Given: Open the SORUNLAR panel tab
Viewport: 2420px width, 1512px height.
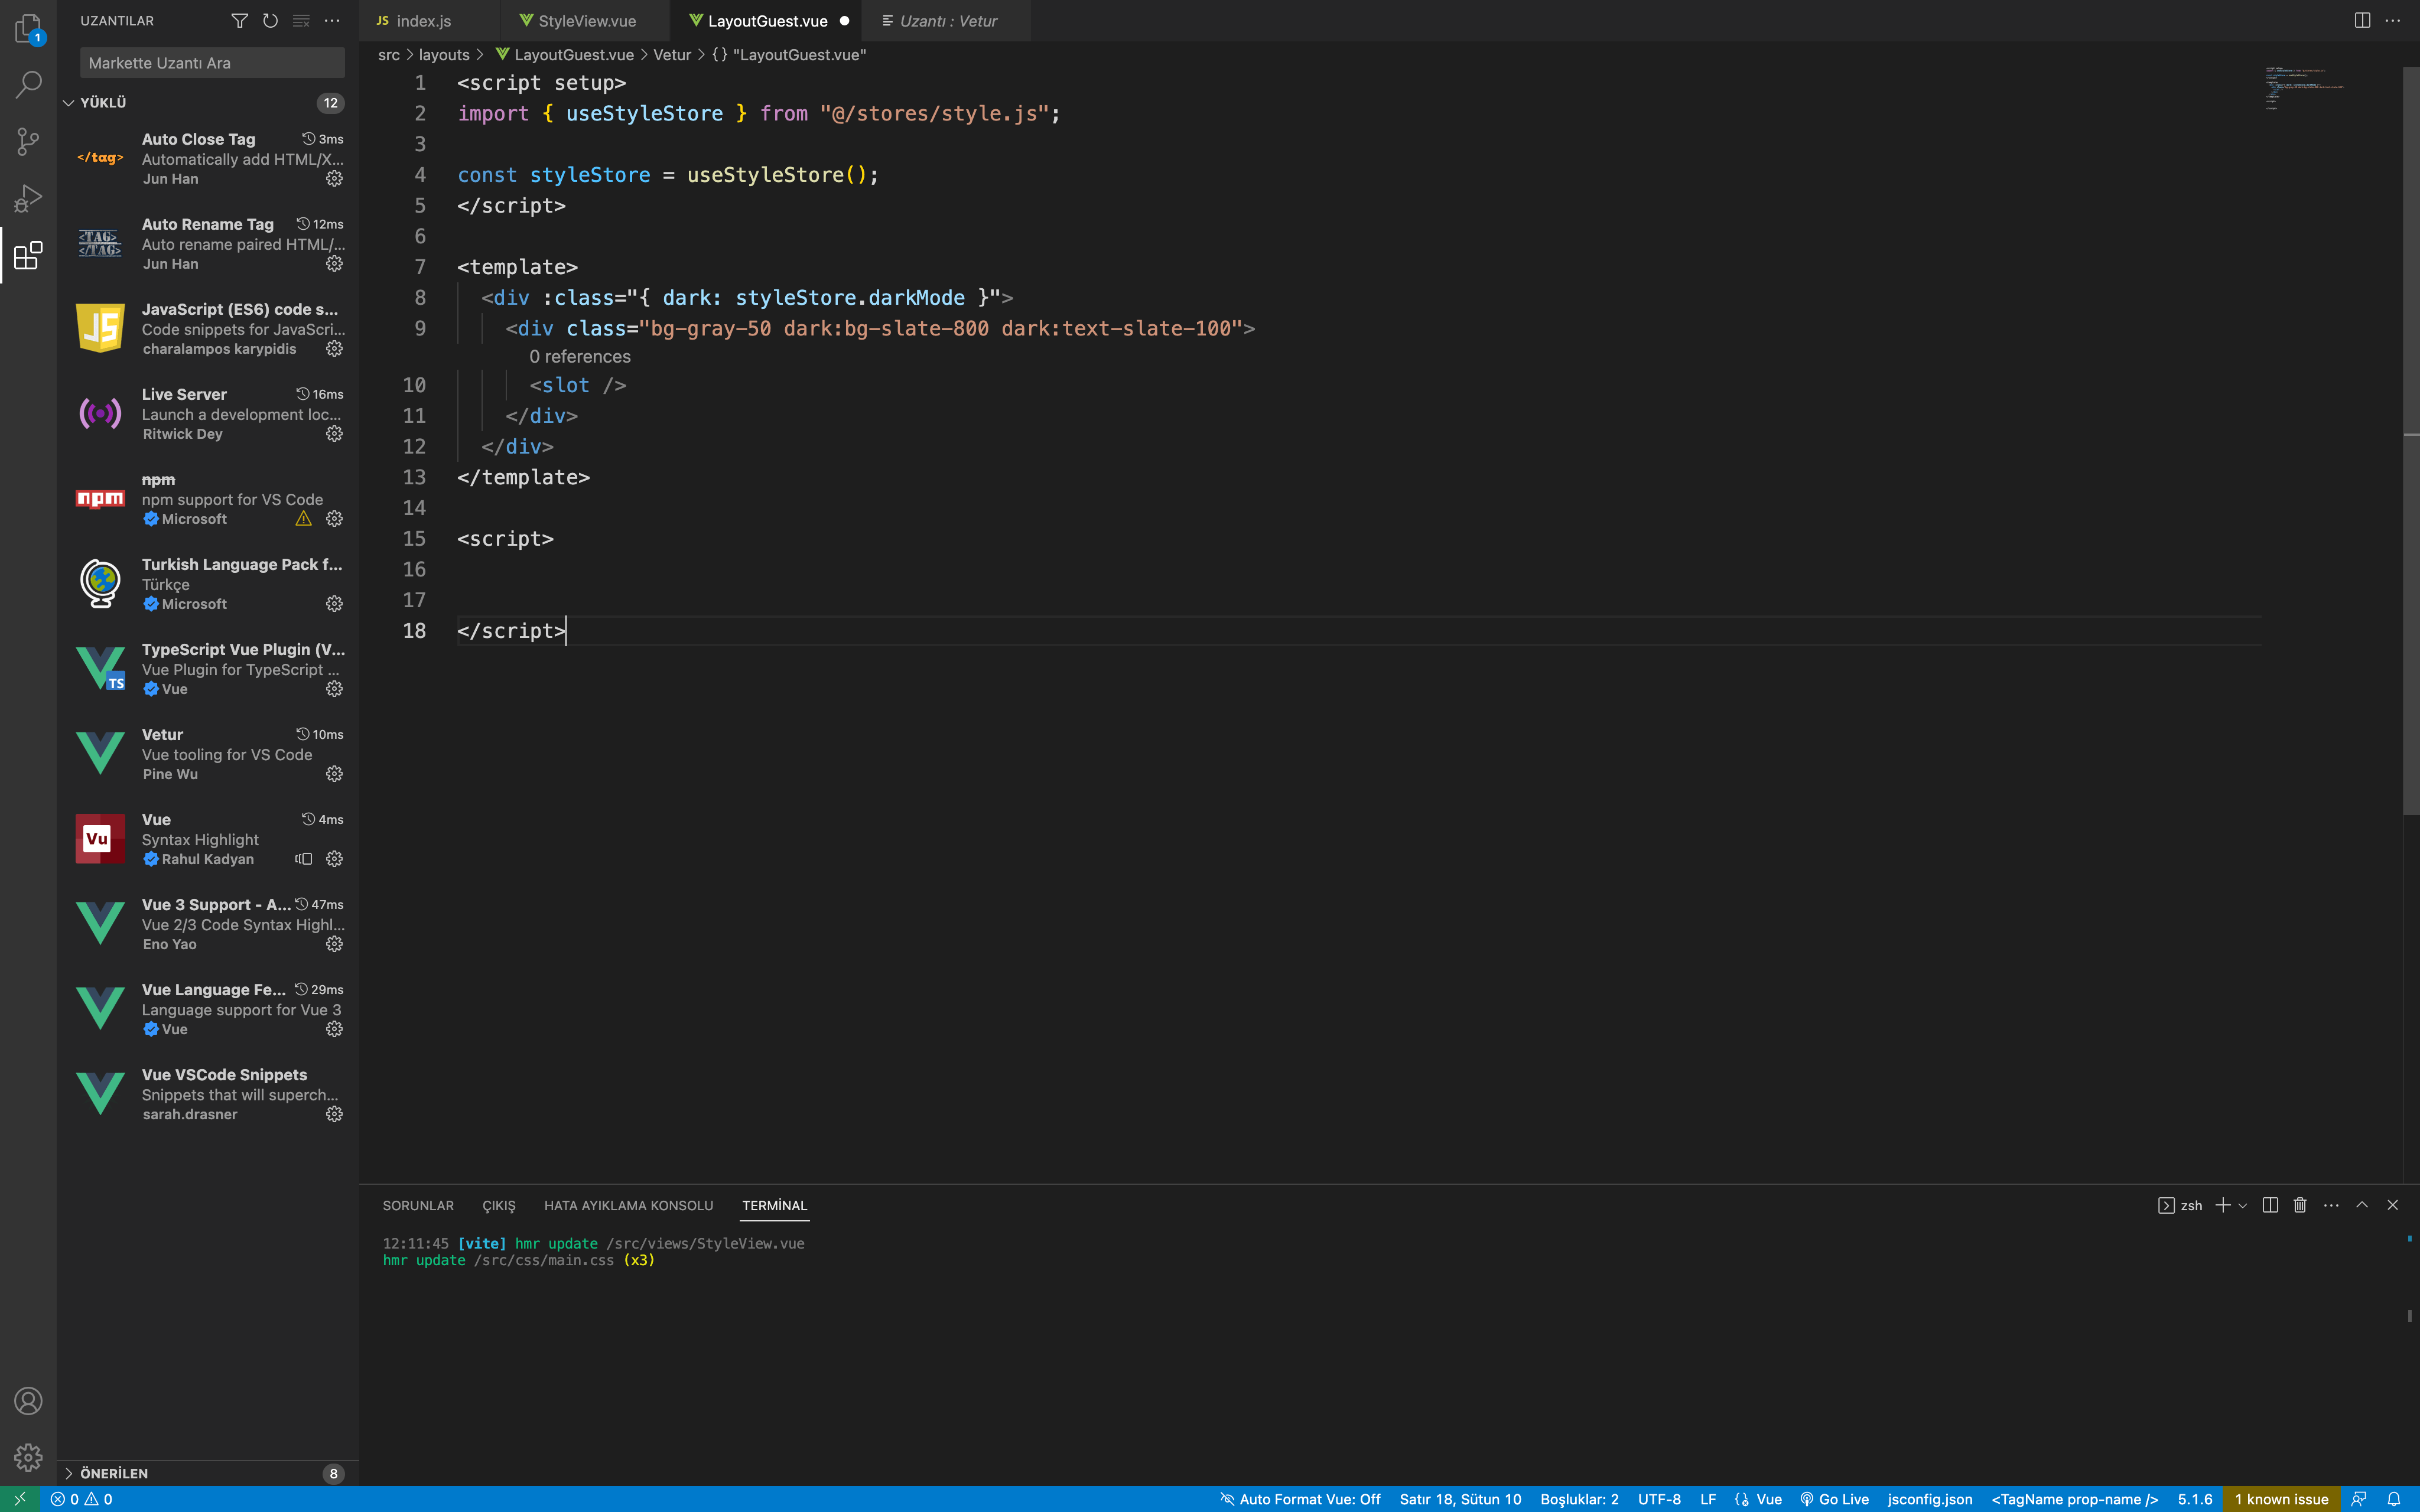Looking at the screenshot, I should (418, 1205).
